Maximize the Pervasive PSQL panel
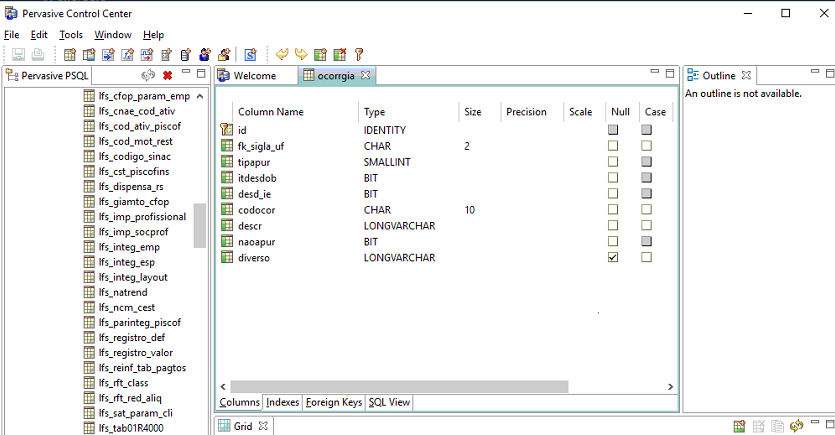This screenshot has width=835, height=435. 201,74
